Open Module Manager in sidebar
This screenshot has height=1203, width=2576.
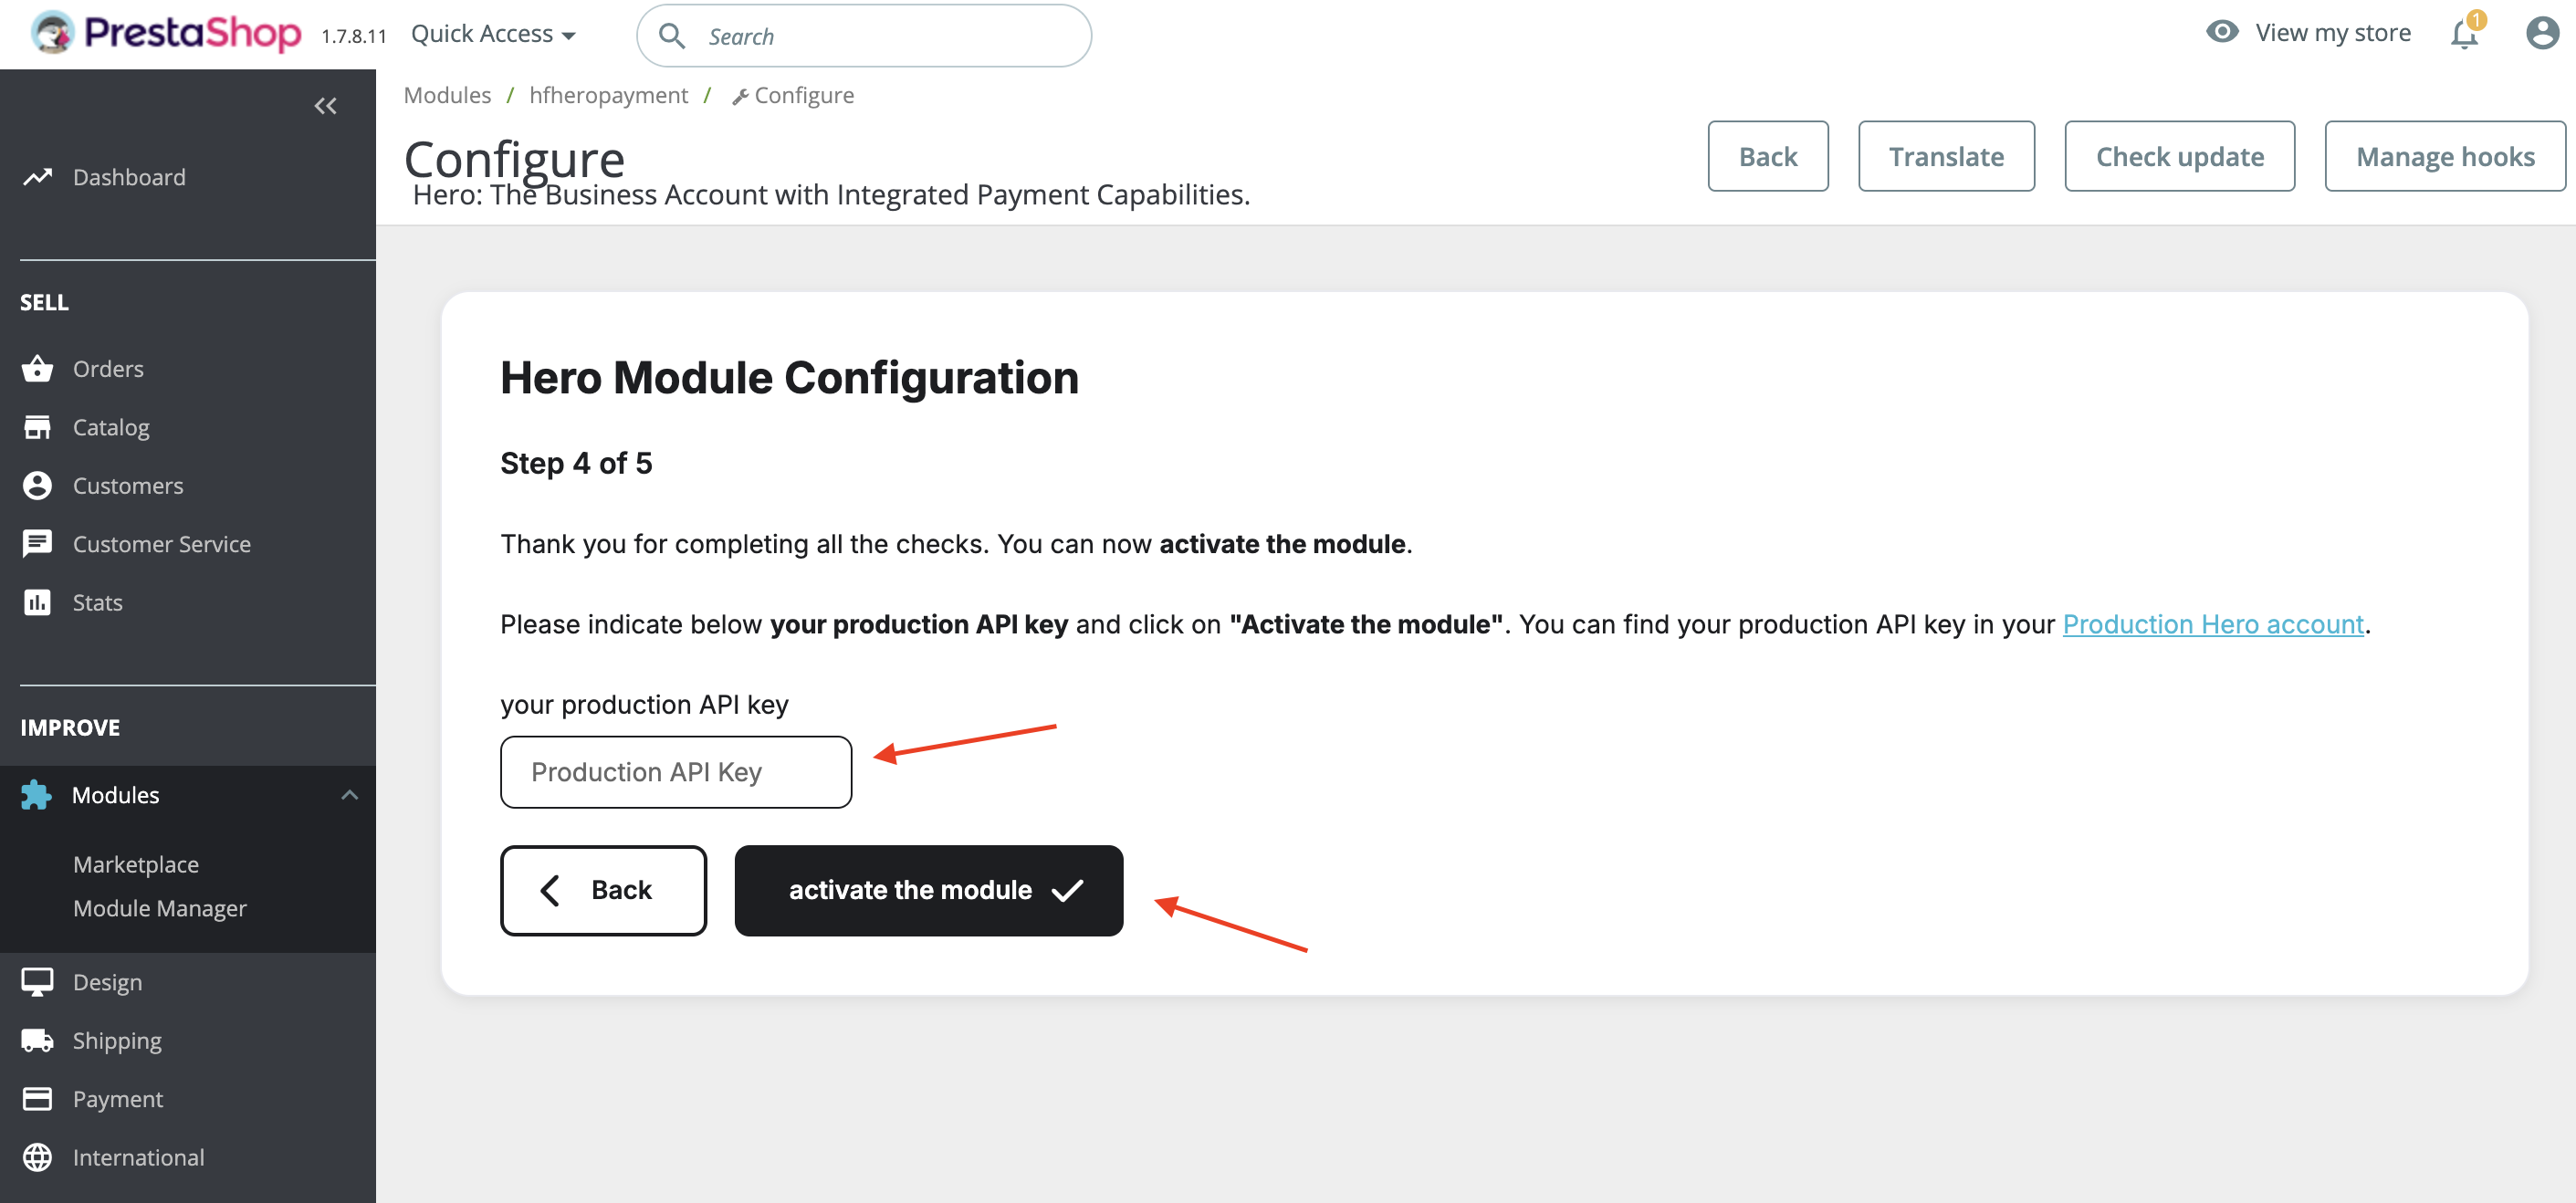pos(159,908)
